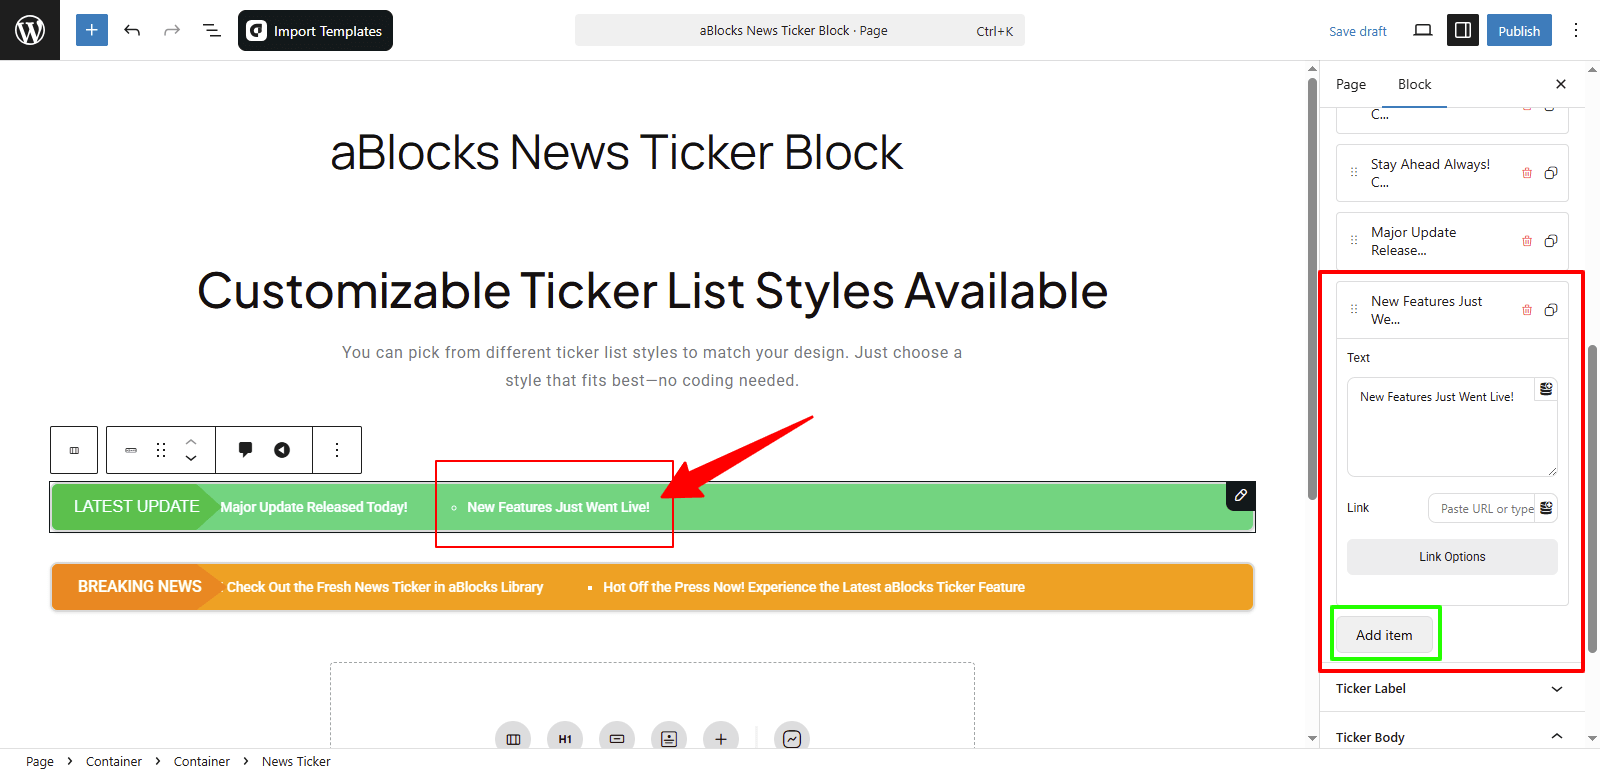Delete the 'Stay Ahead Always!' item
This screenshot has width=1600, height=773.
click(1527, 173)
